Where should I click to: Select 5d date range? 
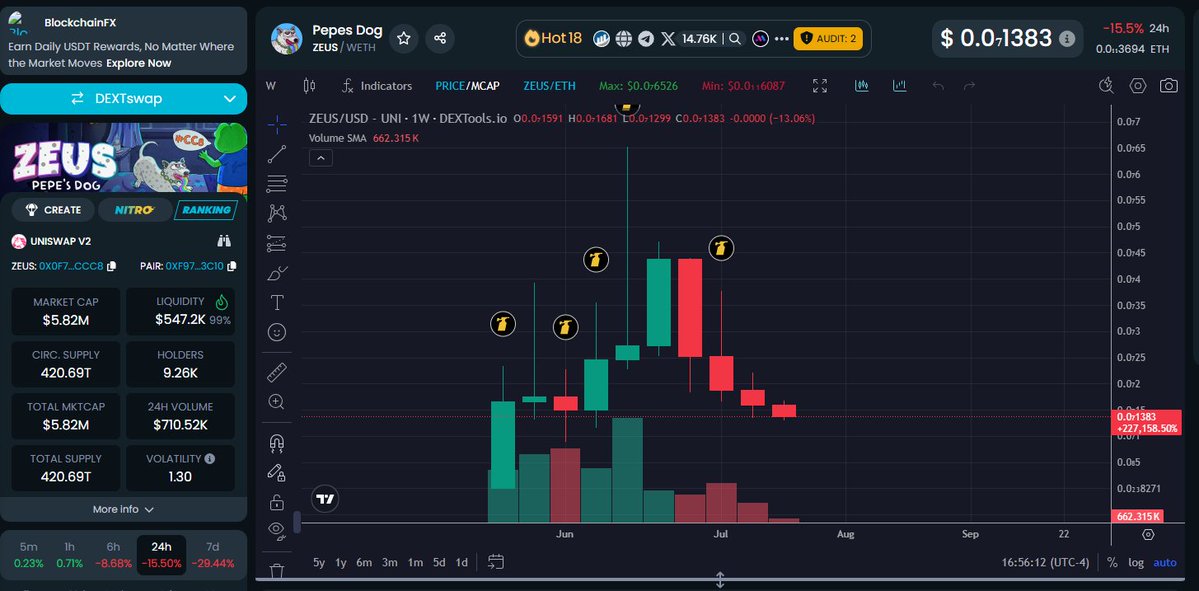439,563
